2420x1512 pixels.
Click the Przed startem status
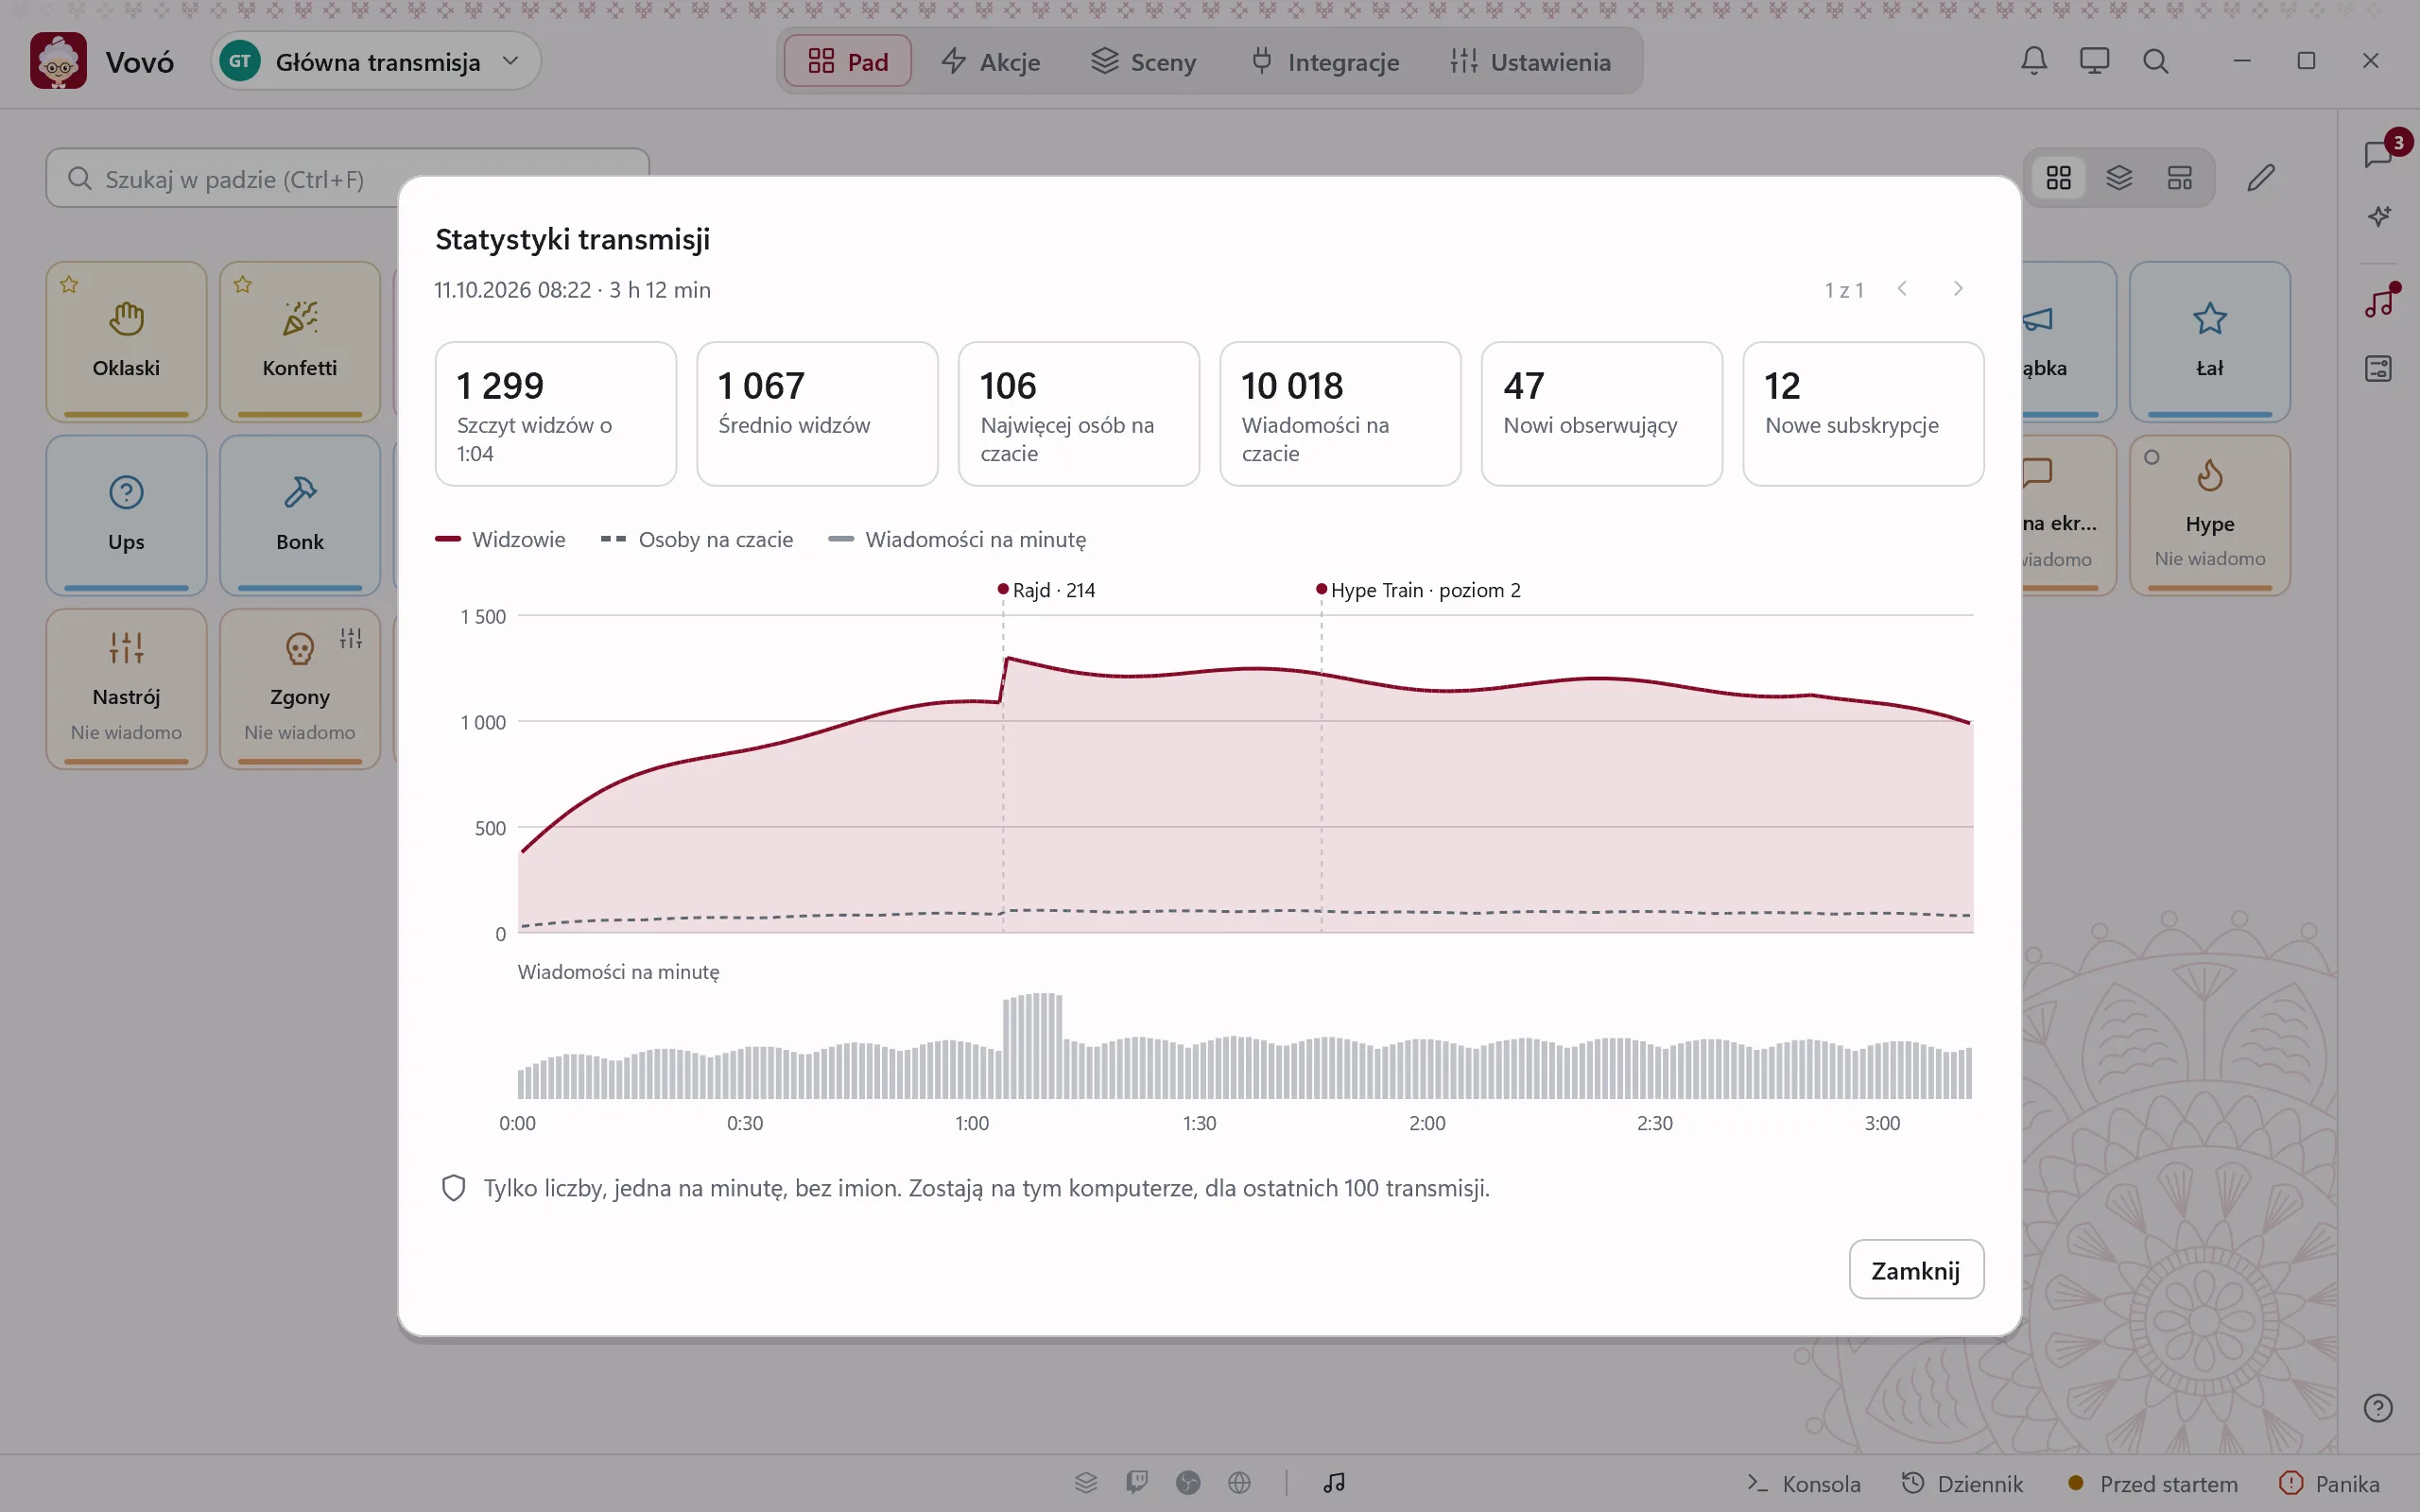click(x=2152, y=1483)
